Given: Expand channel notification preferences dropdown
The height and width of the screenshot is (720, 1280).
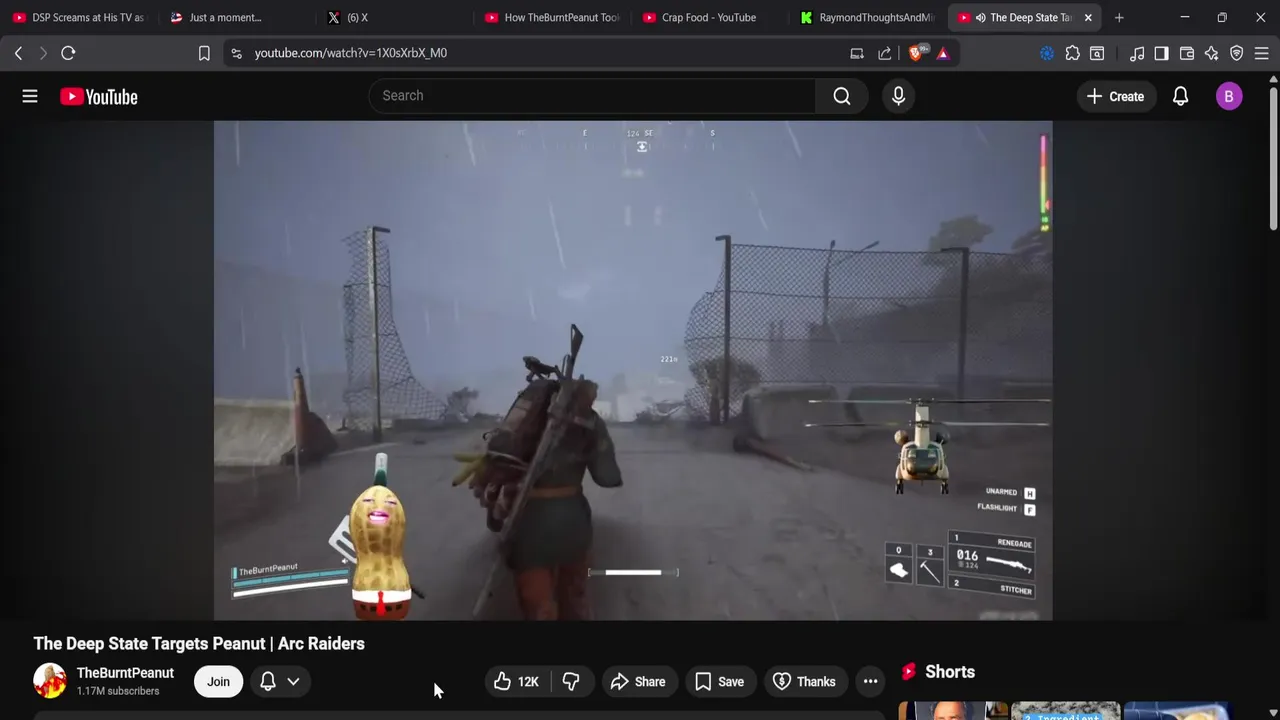Looking at the screenshot, I should [280, 682].
